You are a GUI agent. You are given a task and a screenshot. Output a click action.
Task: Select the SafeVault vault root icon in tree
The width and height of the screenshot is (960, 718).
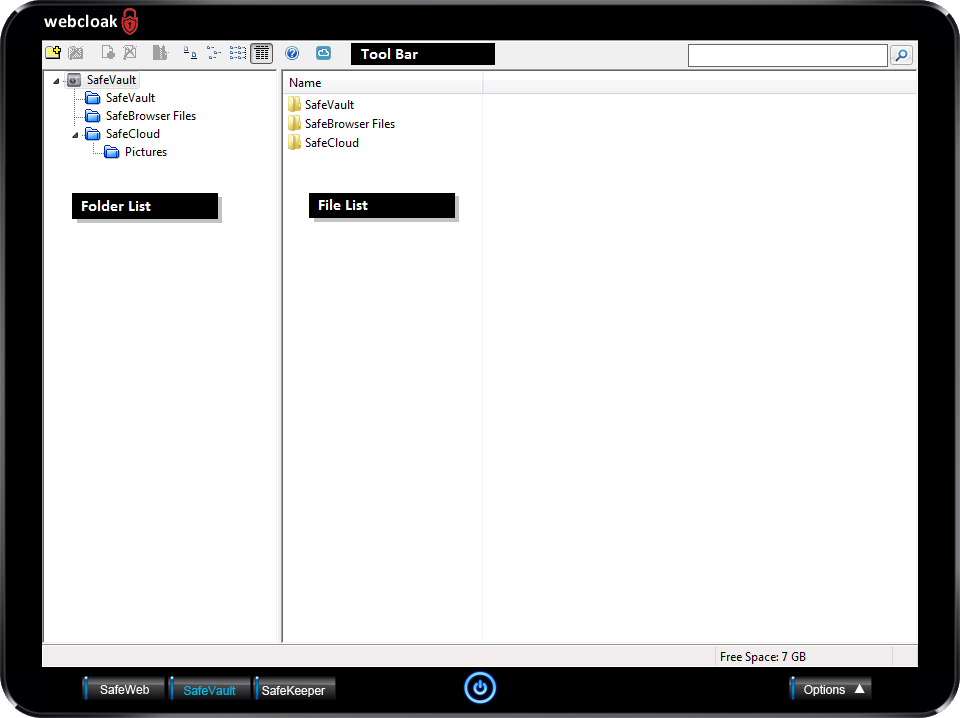click(x=74, y=80)
